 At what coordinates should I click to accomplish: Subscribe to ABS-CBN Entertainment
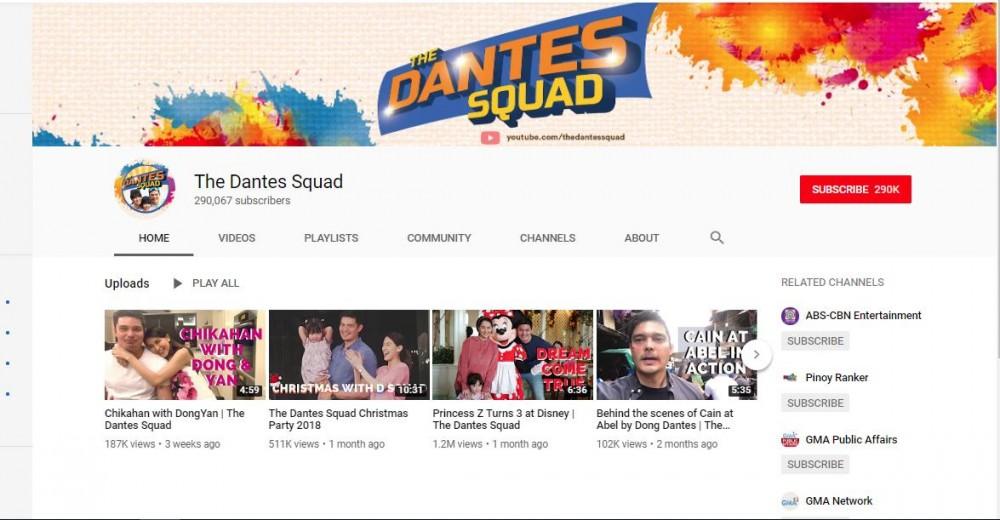pos(815,341)
